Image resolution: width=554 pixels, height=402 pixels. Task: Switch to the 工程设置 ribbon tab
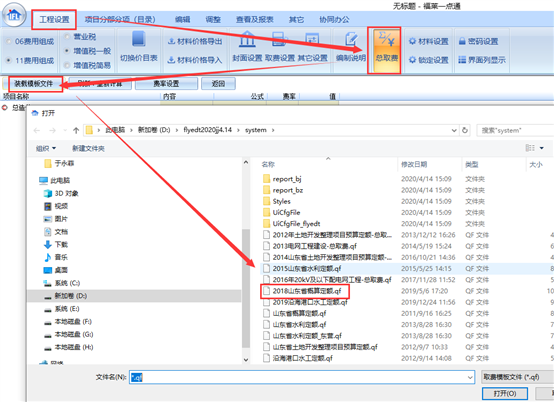54,19
